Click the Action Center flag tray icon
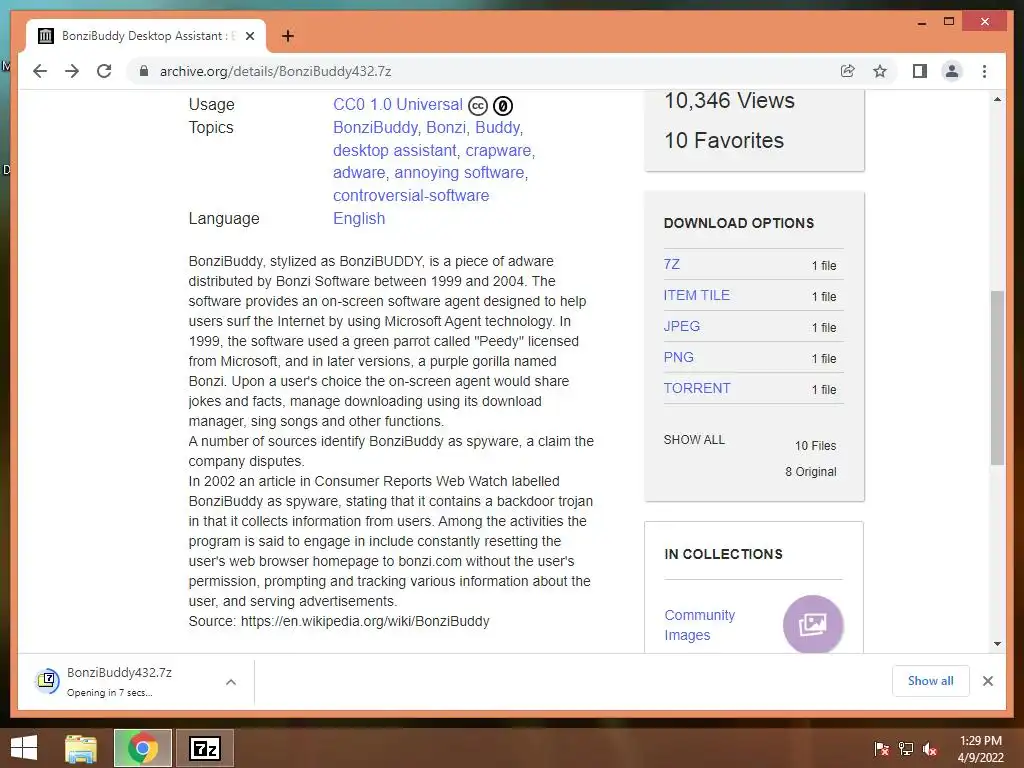1024x768 pixels. tap(882, 748)
